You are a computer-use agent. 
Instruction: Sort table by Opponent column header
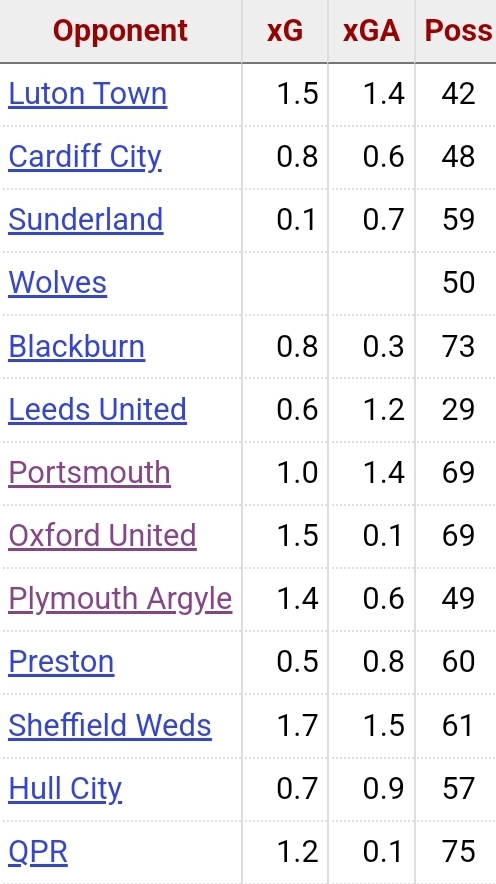(x=120, y=30)
